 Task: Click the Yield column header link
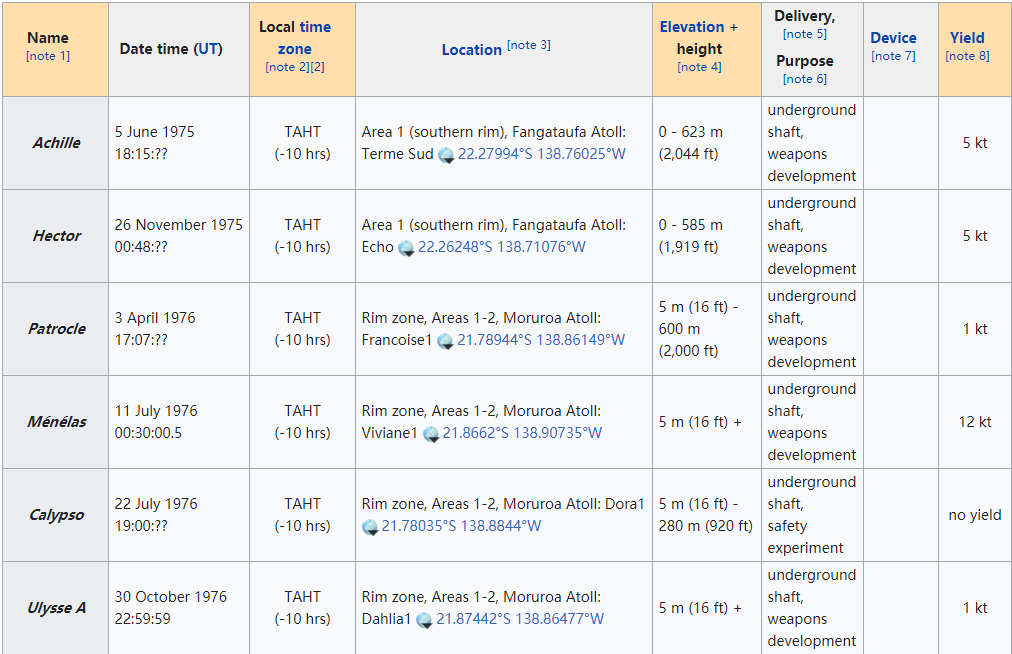pos(967,38)
